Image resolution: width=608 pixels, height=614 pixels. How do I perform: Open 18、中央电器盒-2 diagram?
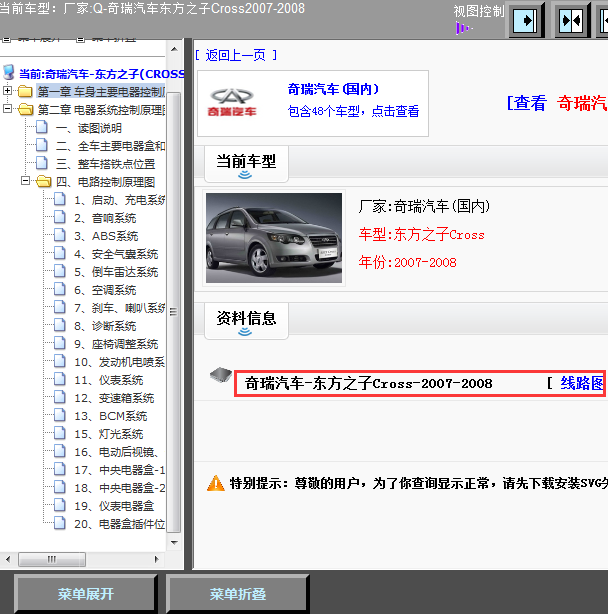[119, 488]
